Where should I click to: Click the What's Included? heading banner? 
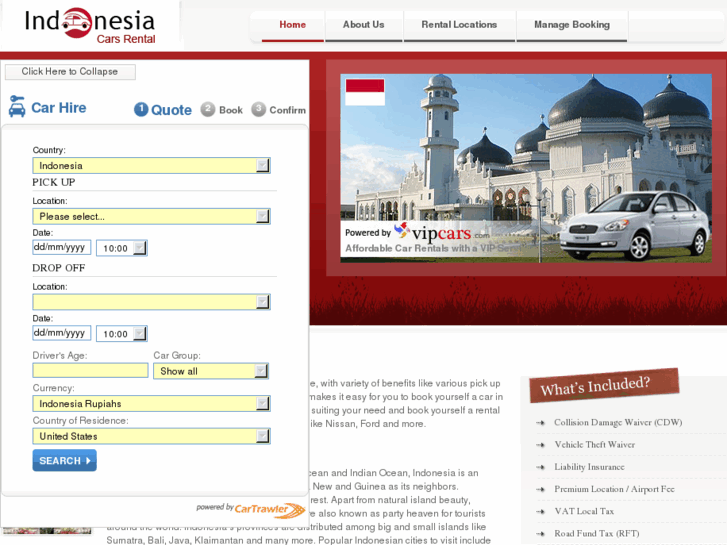604,386
